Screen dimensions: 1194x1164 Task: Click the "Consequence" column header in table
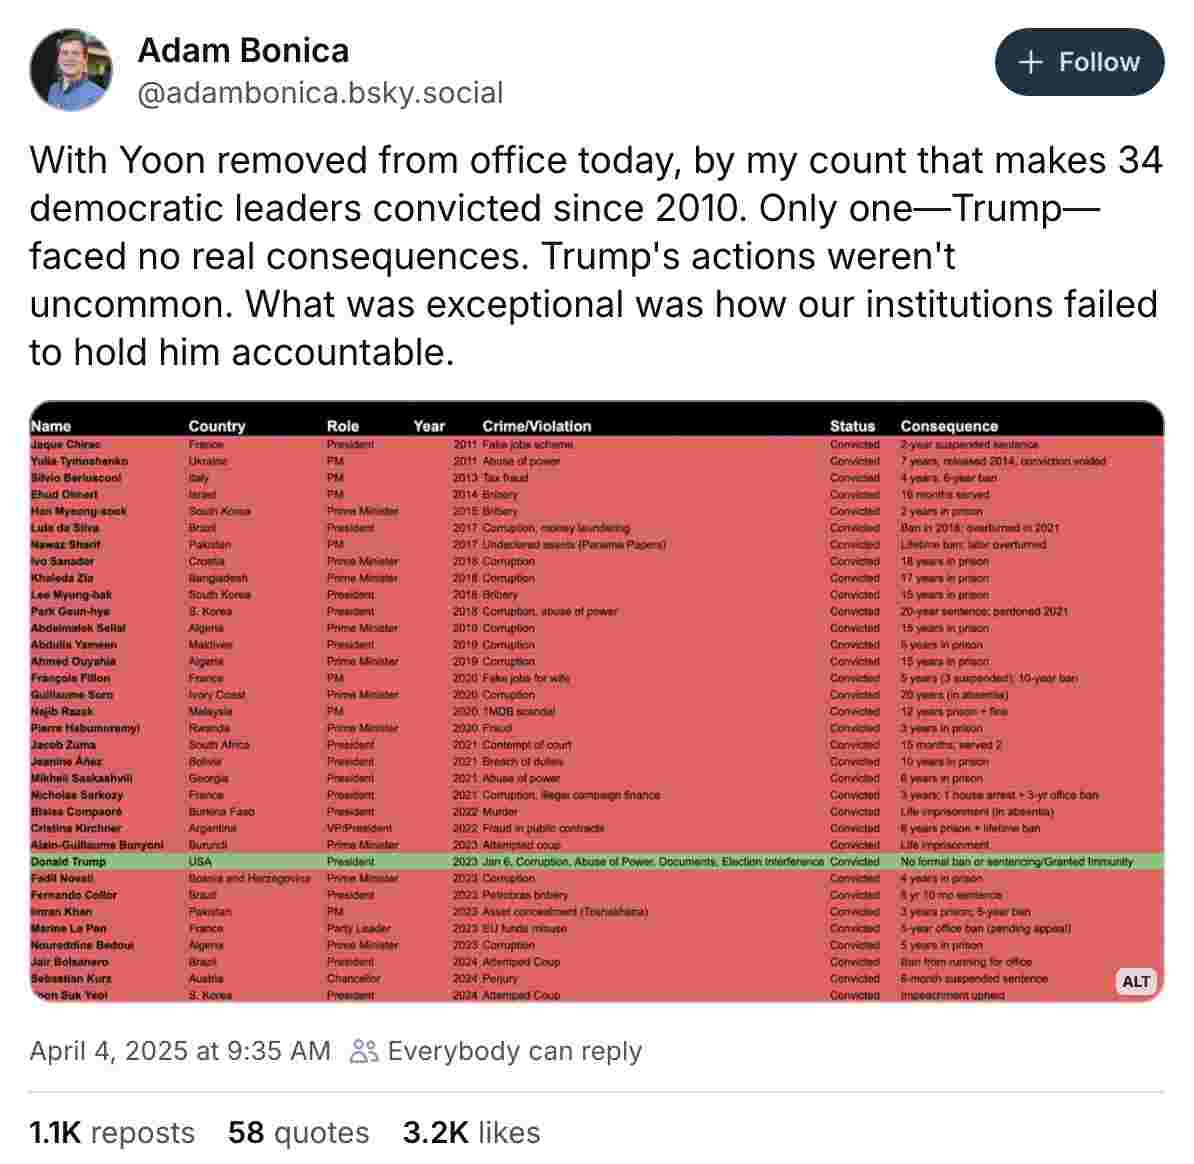click(x=948, y=426)
